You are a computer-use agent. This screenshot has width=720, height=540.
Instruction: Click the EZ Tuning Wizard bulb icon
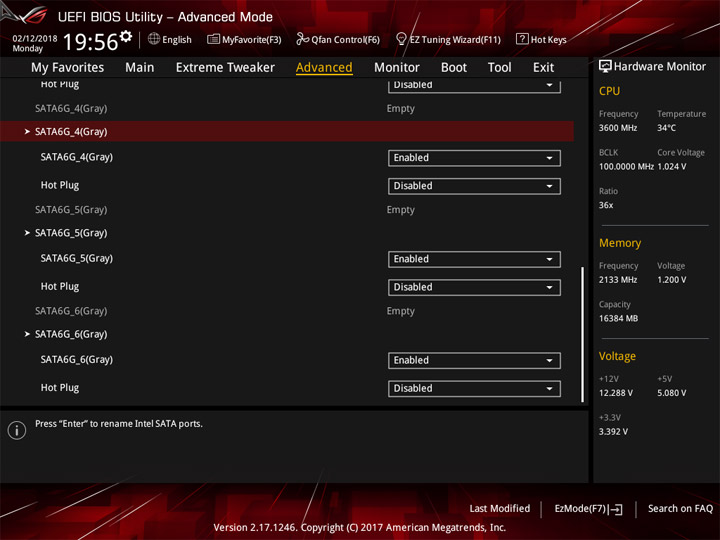point(401,39)
